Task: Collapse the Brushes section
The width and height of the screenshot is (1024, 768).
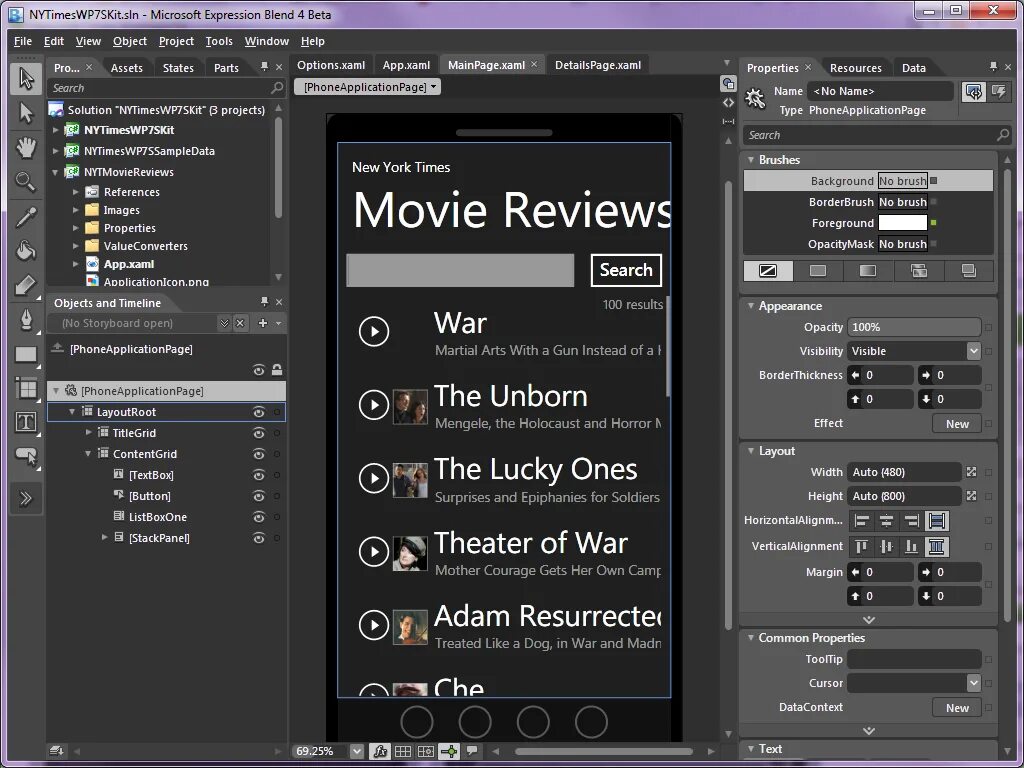Action: coord(751,159)
